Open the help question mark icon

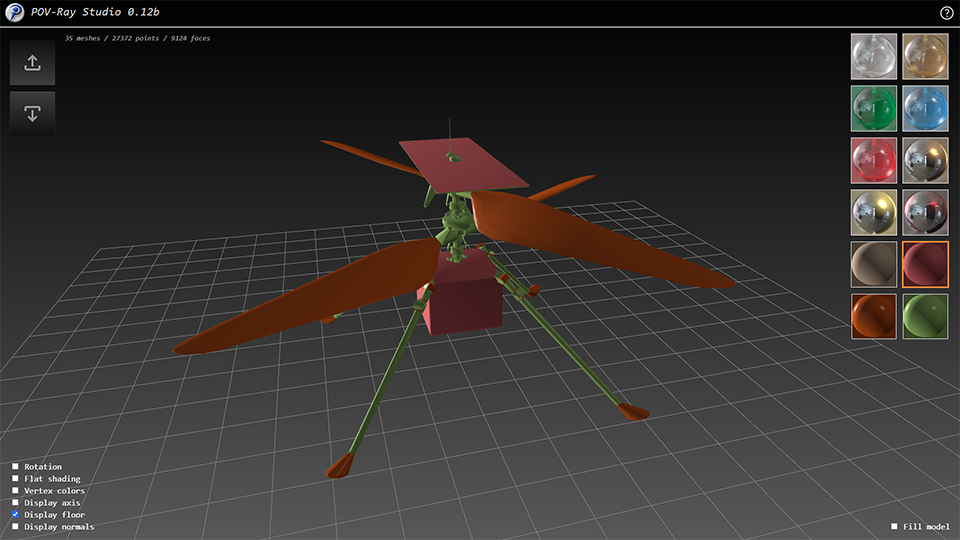pos(947,13)
